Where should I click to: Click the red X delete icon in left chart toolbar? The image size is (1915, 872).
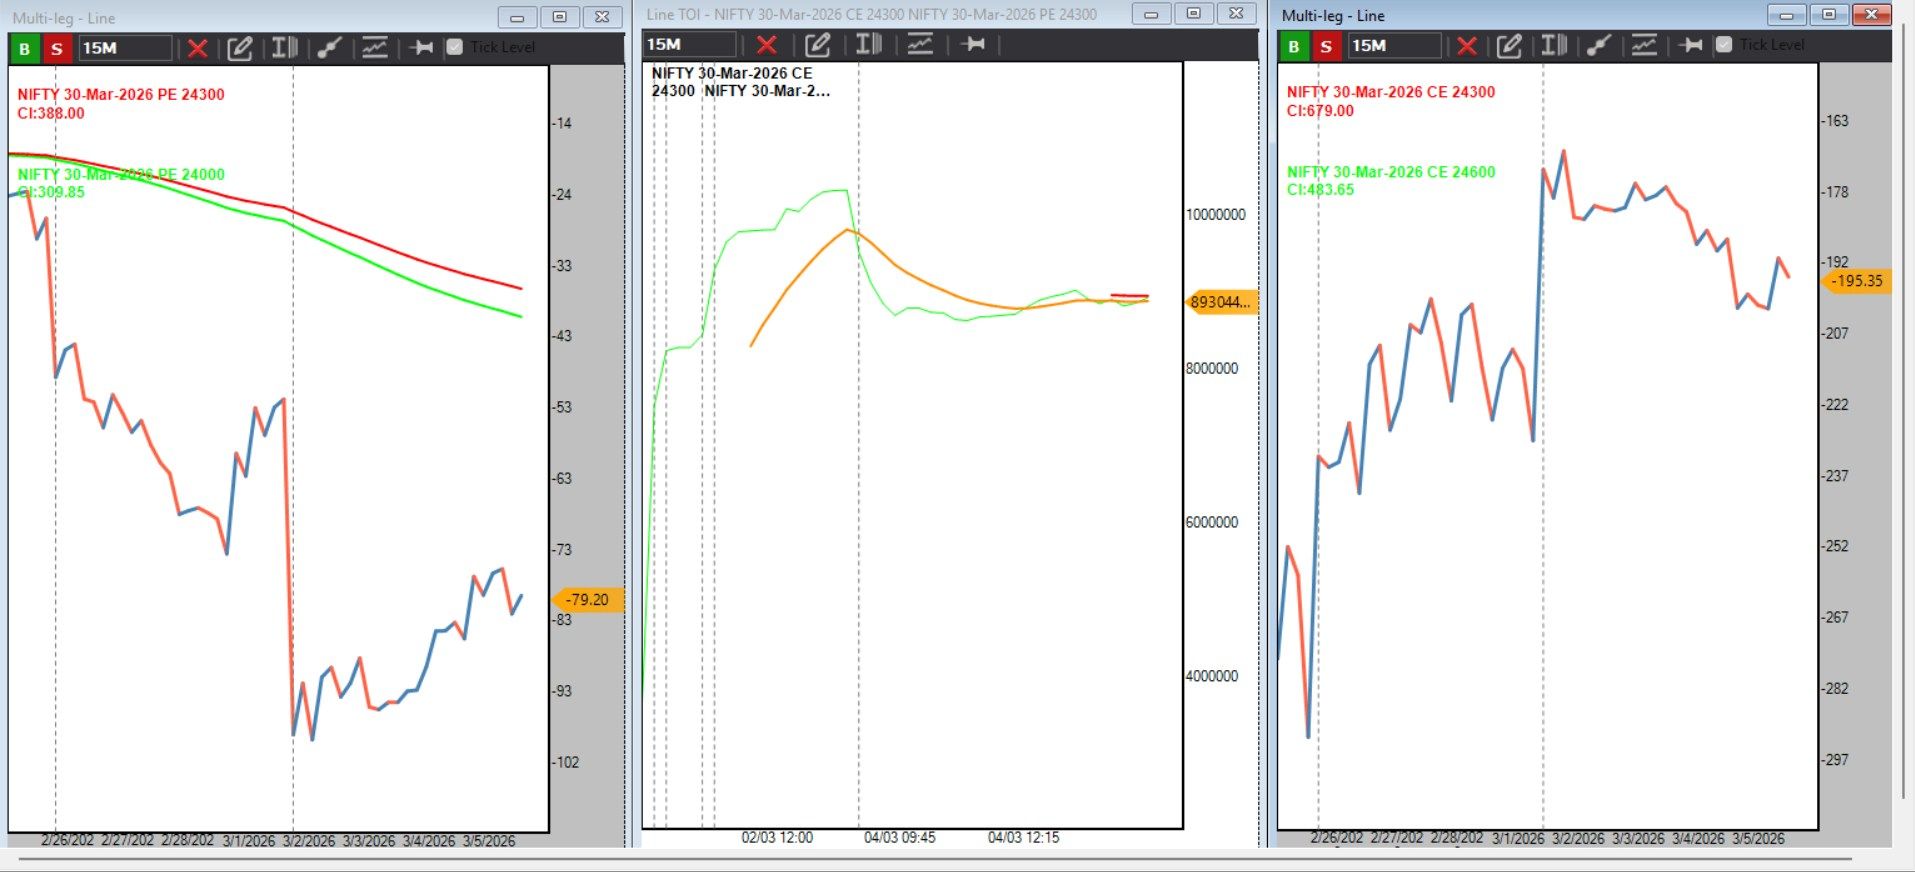pos(197,48)
